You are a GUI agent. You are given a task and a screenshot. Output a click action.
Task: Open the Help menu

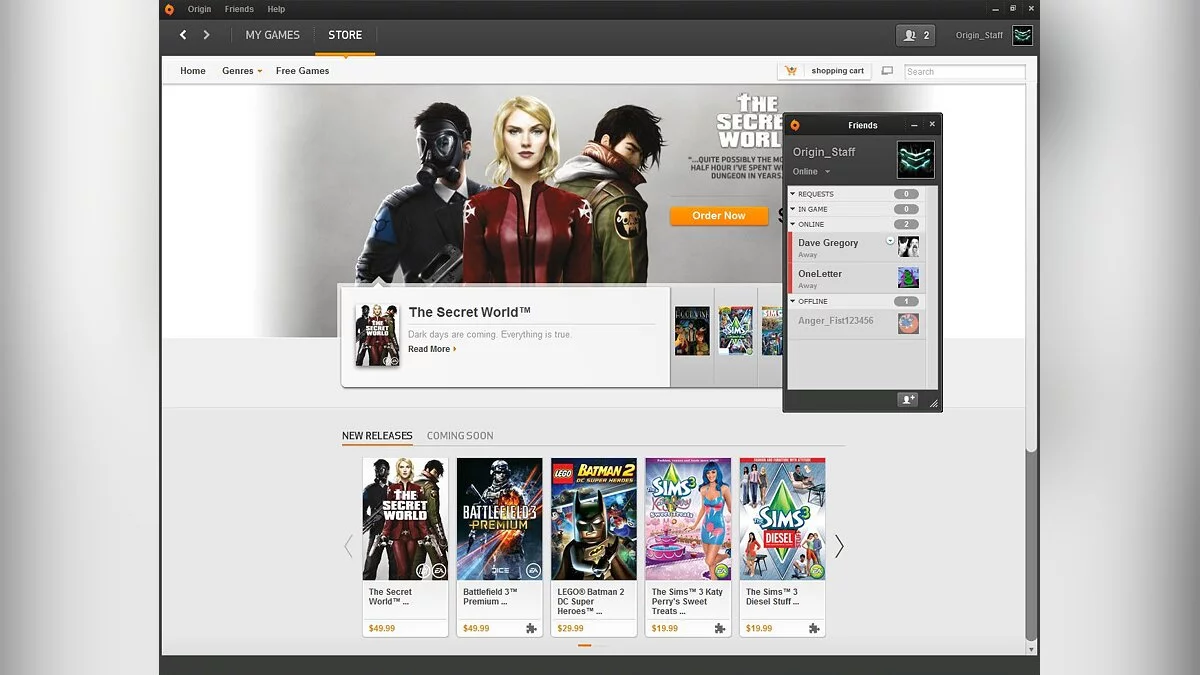click(276, 9)
